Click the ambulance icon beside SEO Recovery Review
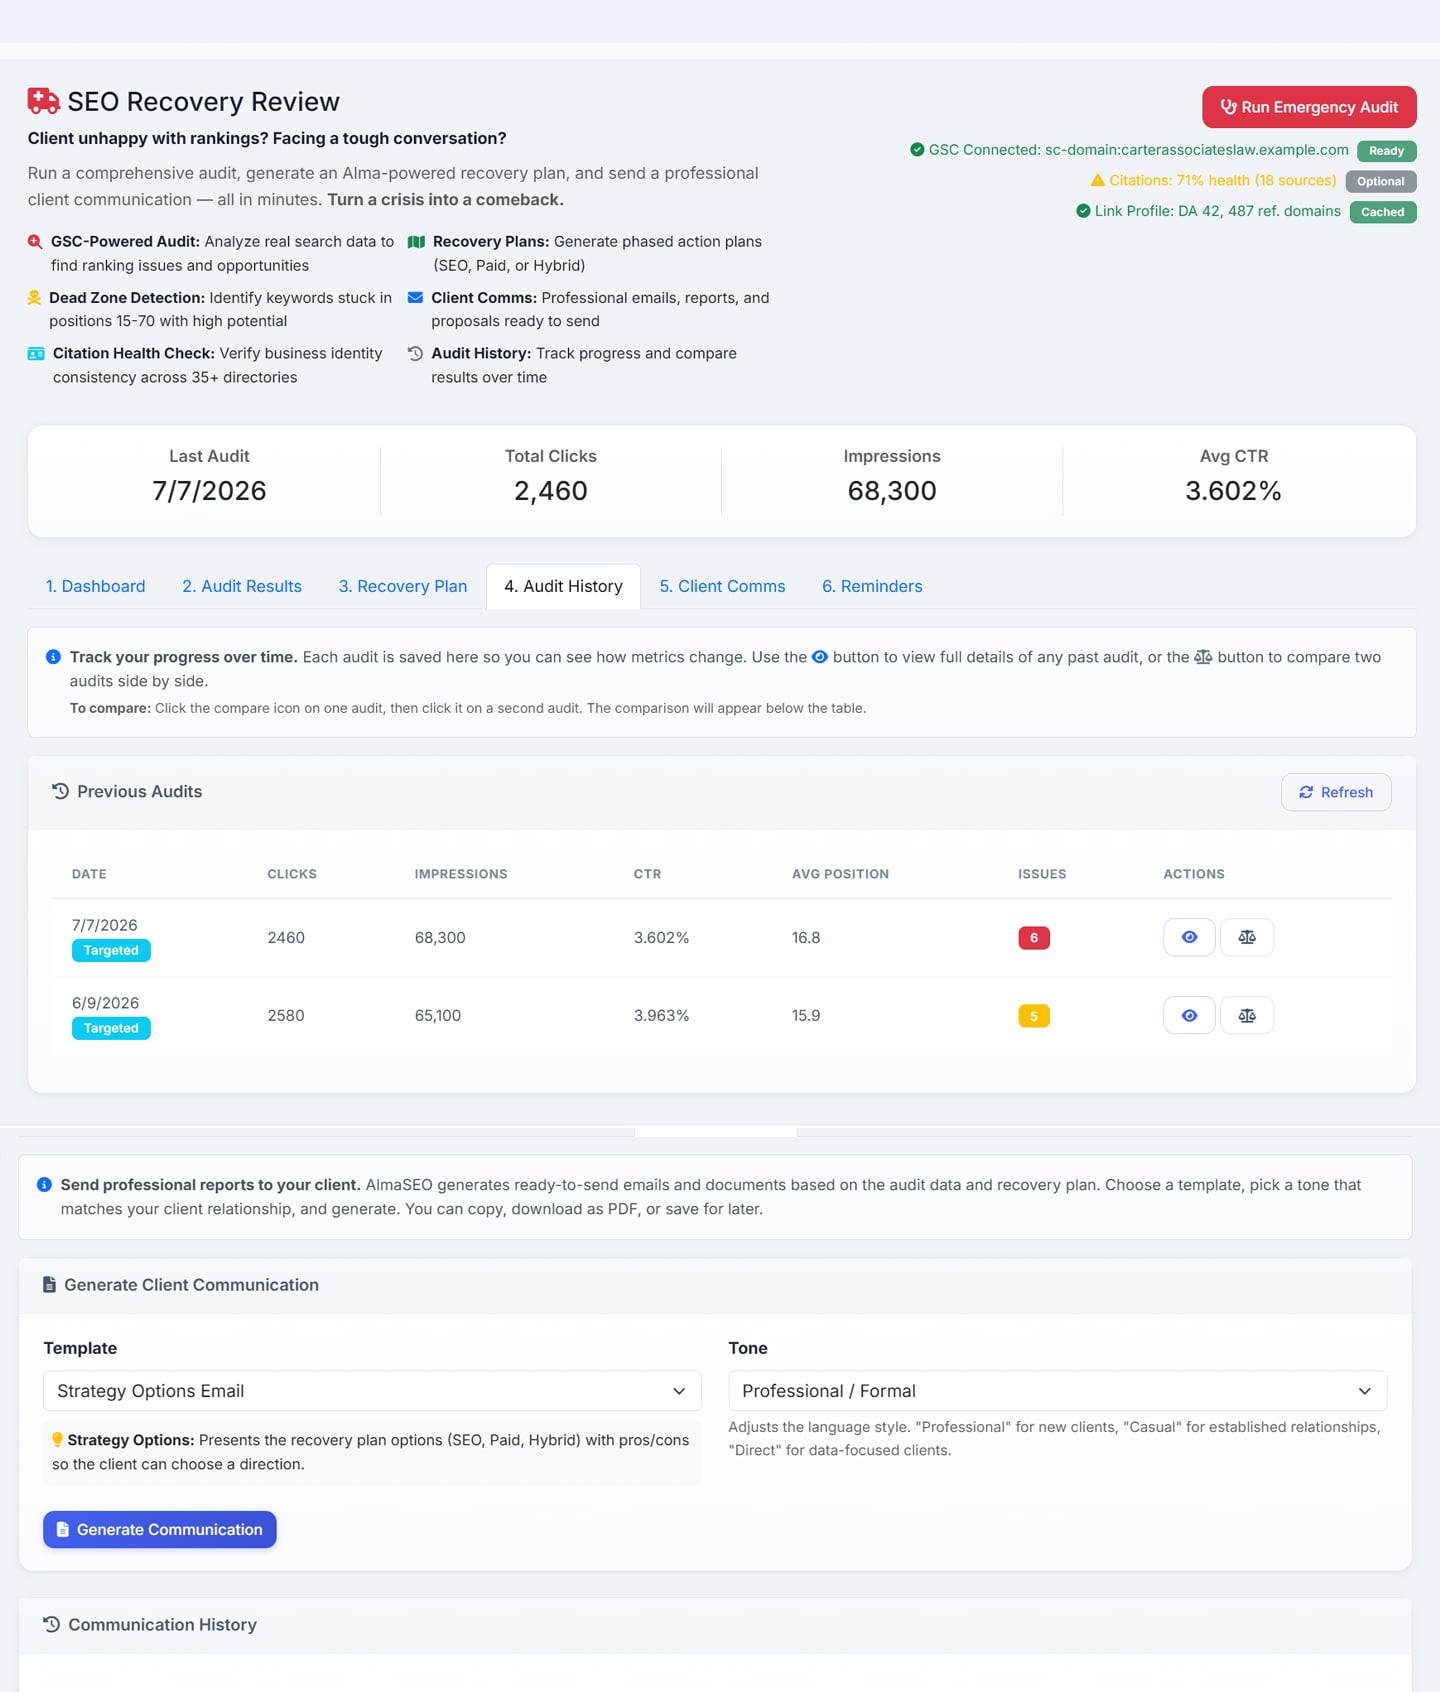Image resolution: width=1440 pixels, height=1692 pixels. tap(44, 101)
